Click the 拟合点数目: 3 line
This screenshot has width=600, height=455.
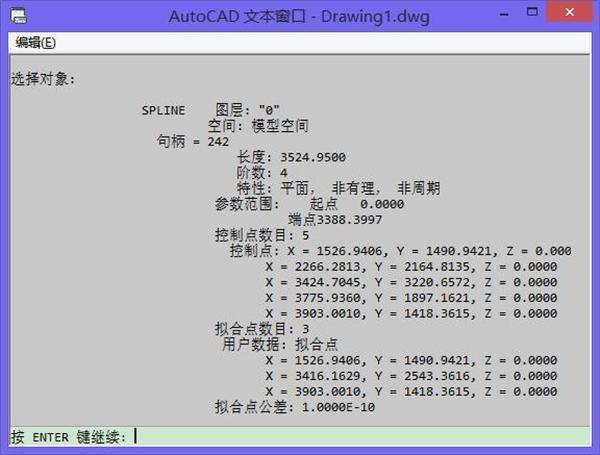click(262, 329)
